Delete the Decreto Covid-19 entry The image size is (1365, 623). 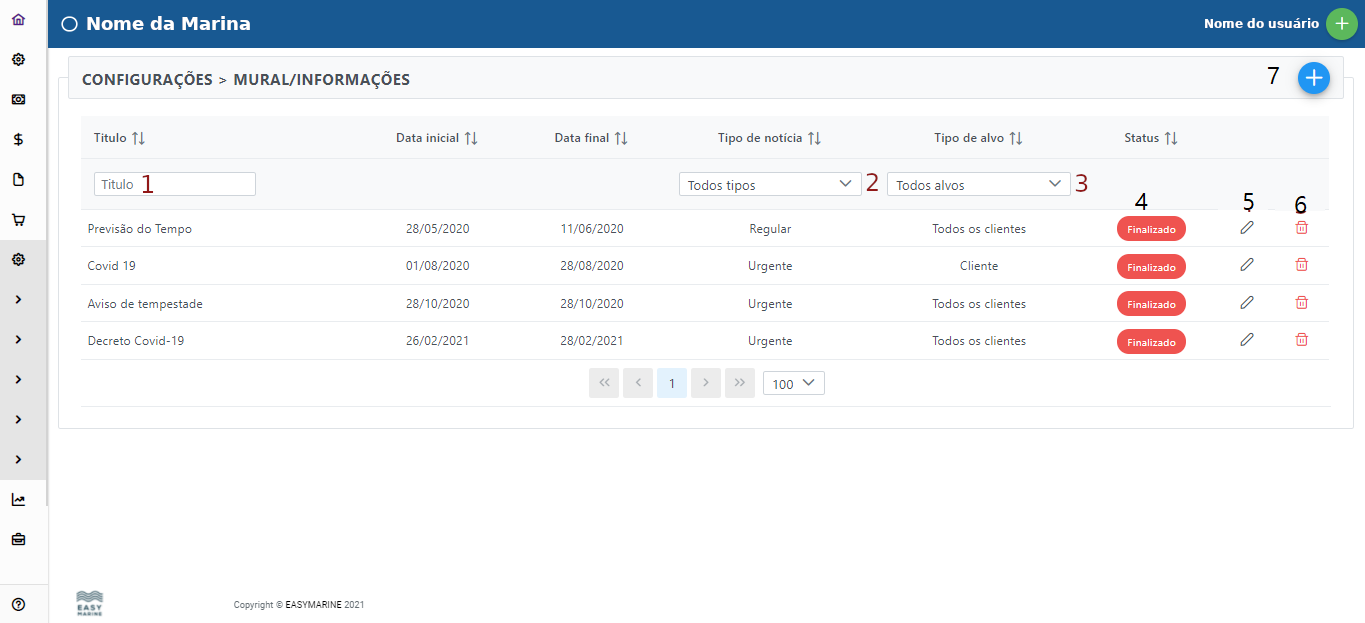(1301, 340)
